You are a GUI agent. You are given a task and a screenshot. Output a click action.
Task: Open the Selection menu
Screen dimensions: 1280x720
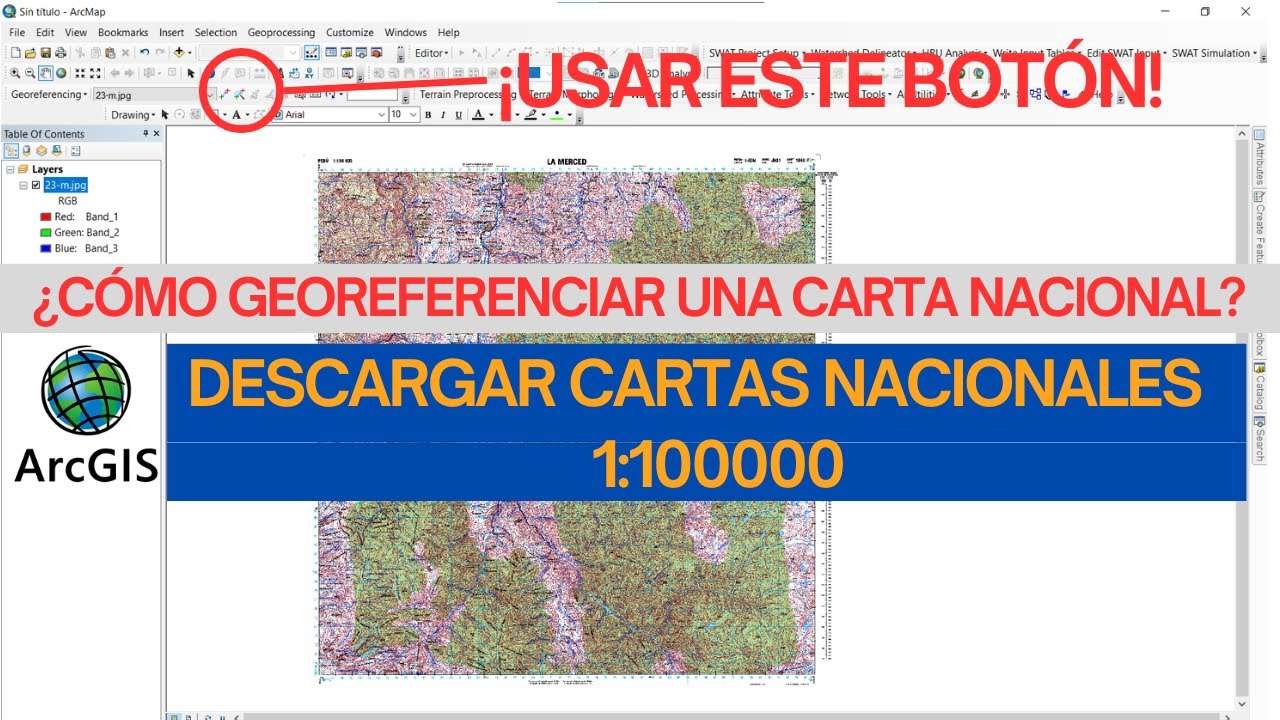coord(216,32)
